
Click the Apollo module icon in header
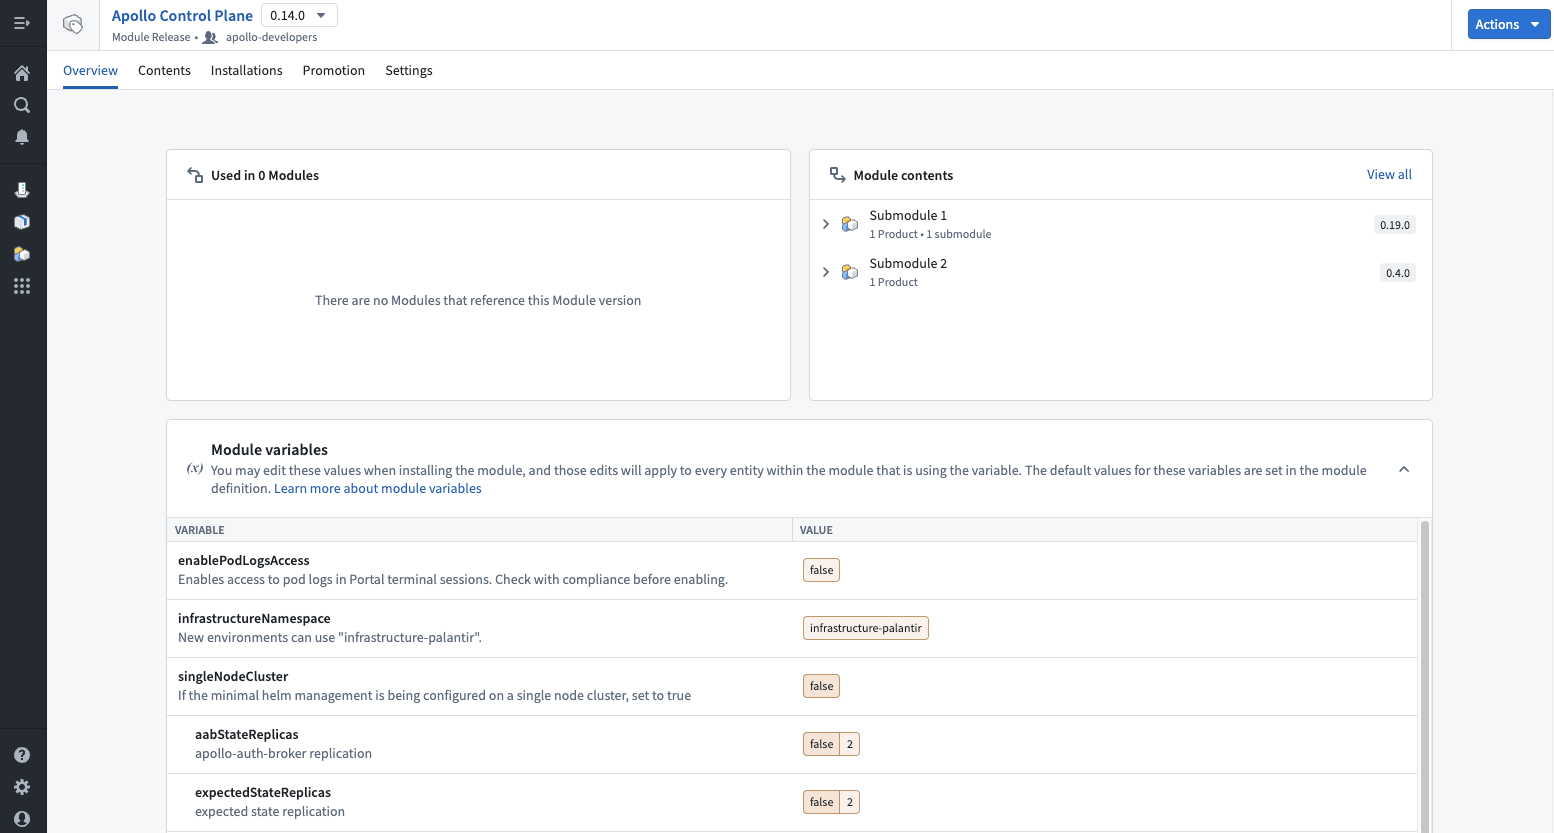coord(73,24)
